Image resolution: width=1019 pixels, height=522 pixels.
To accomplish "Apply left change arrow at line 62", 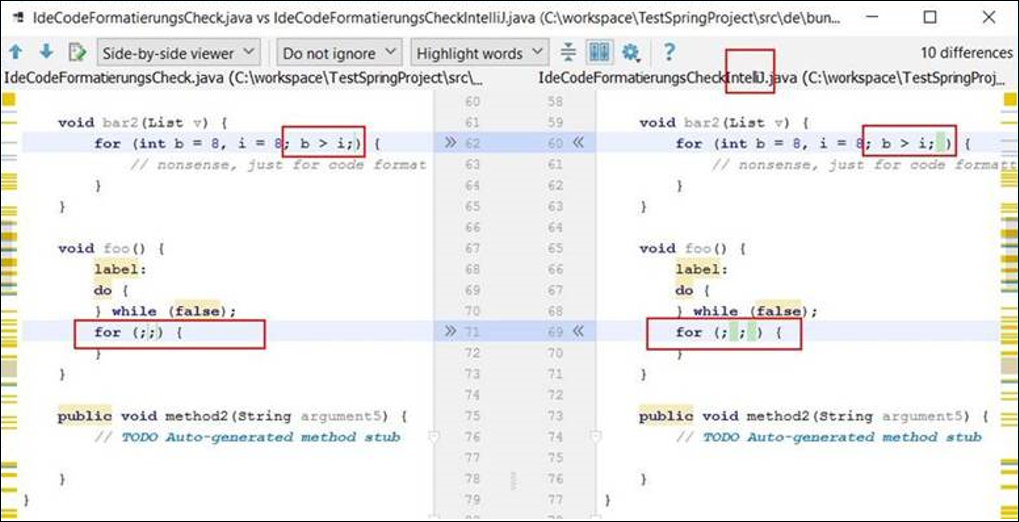I will 450,143.
